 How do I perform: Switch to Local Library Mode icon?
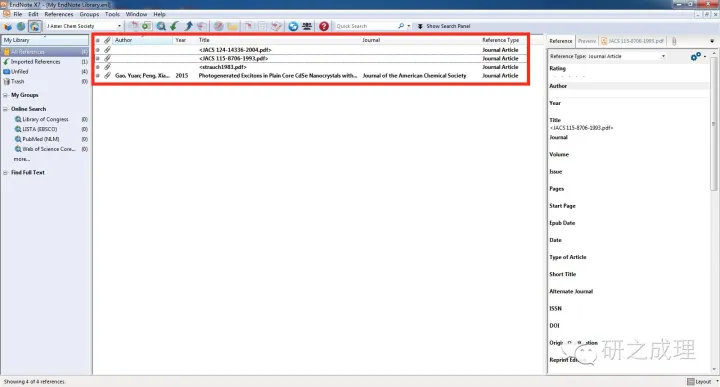(8, 26)
